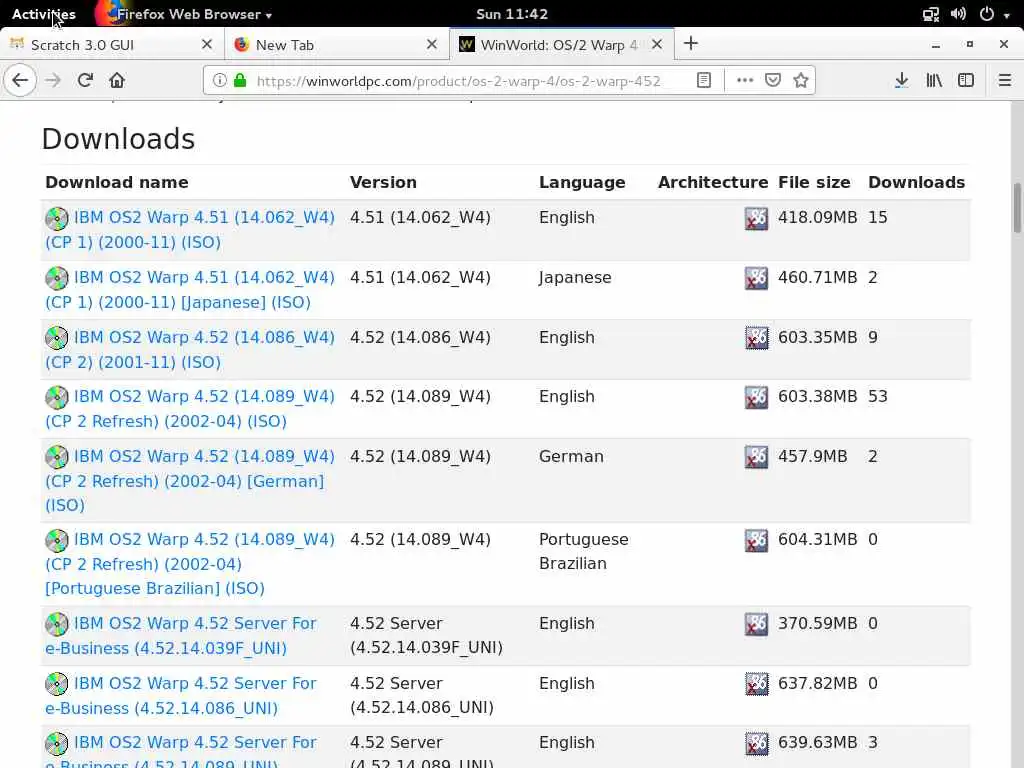Screen dimensions: 1024x768
Task: Open the Activities overview
Action: 44,14
